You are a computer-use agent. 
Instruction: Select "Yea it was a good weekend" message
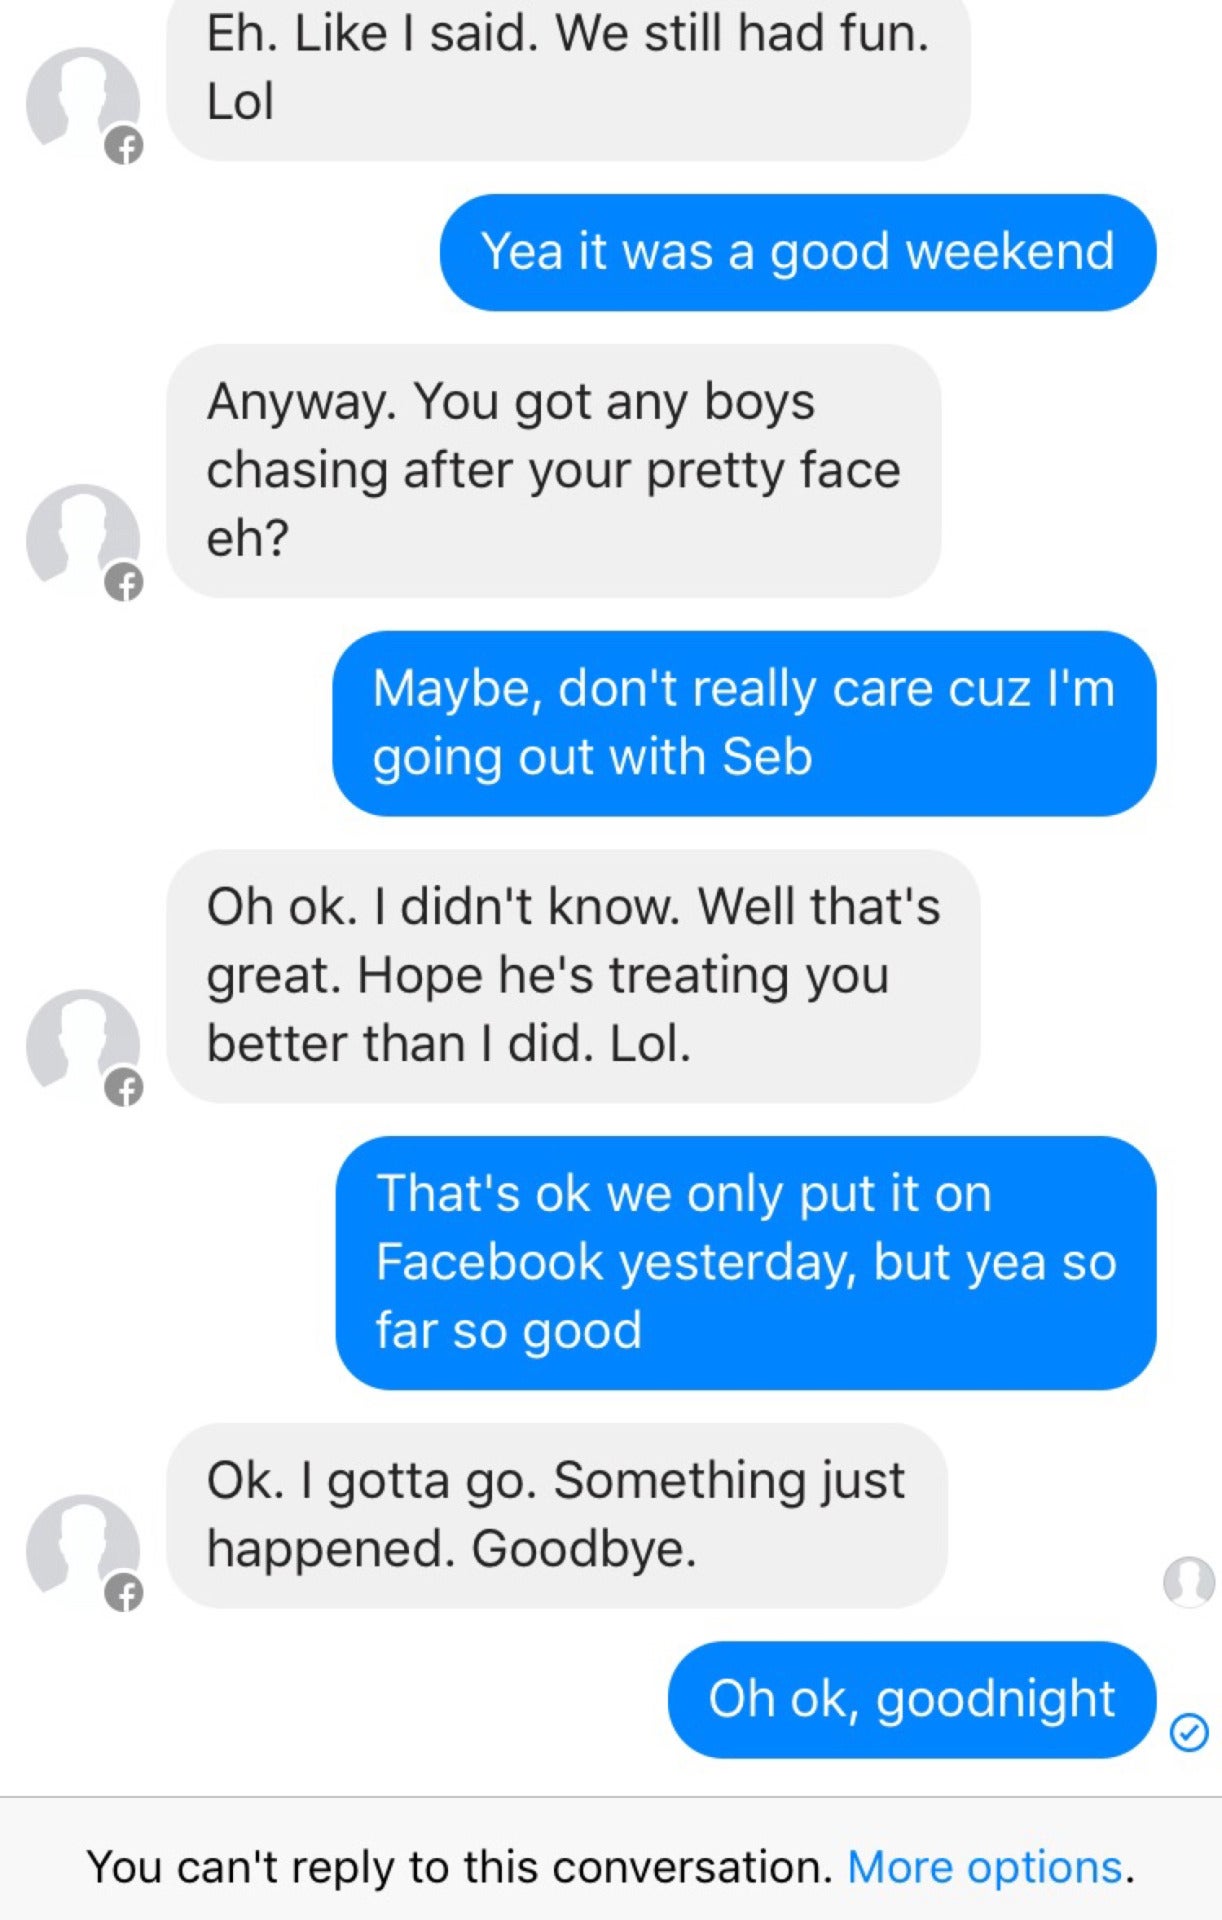(x=797, y=252)
